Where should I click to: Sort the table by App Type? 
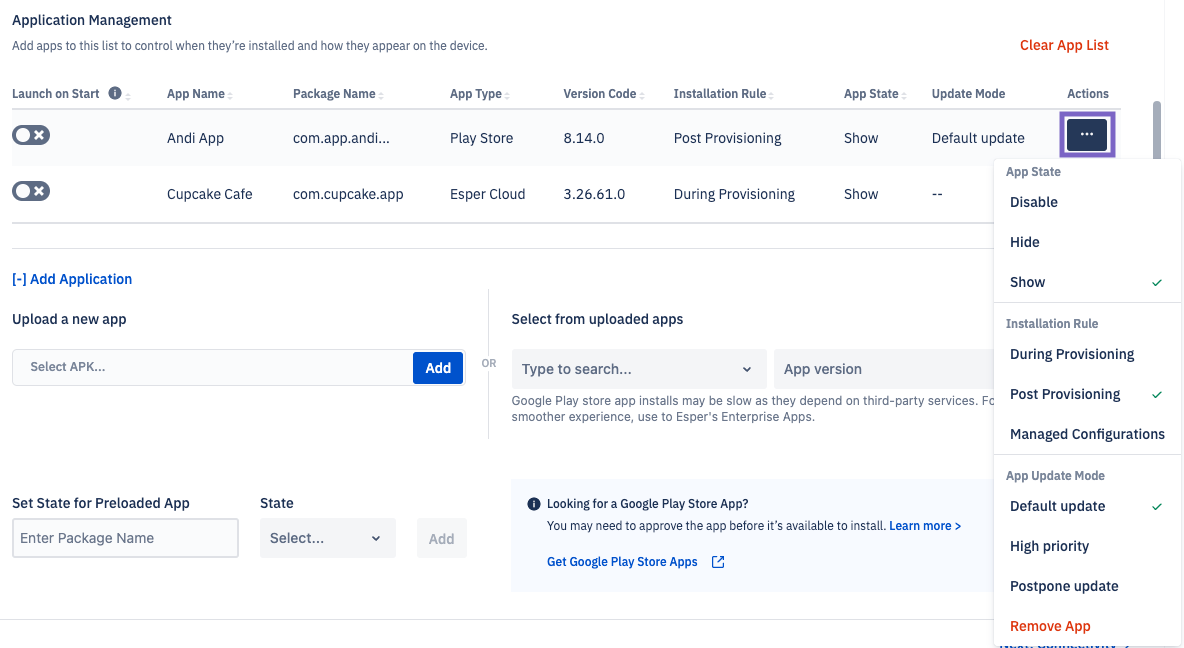[507, 95]
